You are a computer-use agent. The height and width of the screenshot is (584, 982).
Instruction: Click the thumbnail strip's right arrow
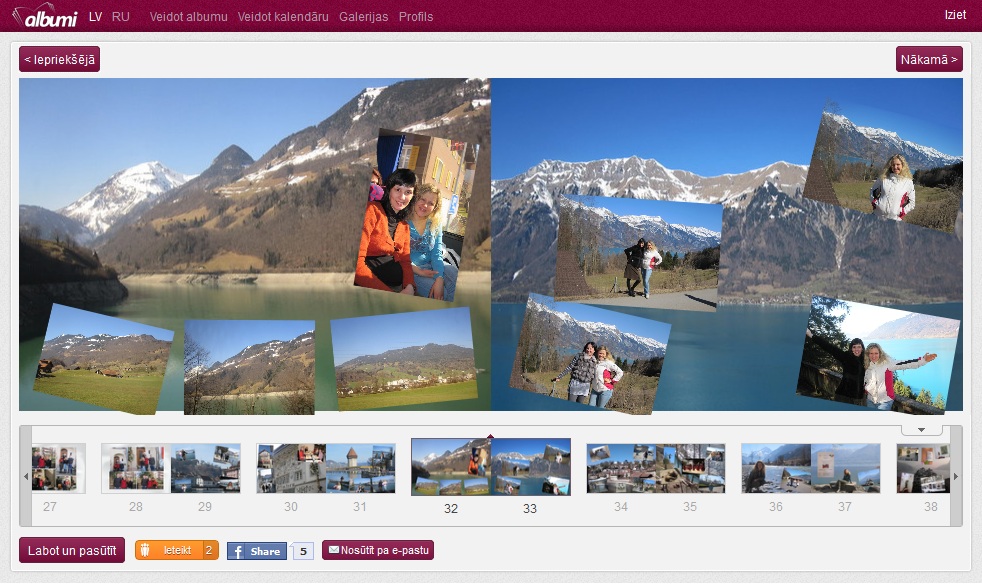pos(956,476)
